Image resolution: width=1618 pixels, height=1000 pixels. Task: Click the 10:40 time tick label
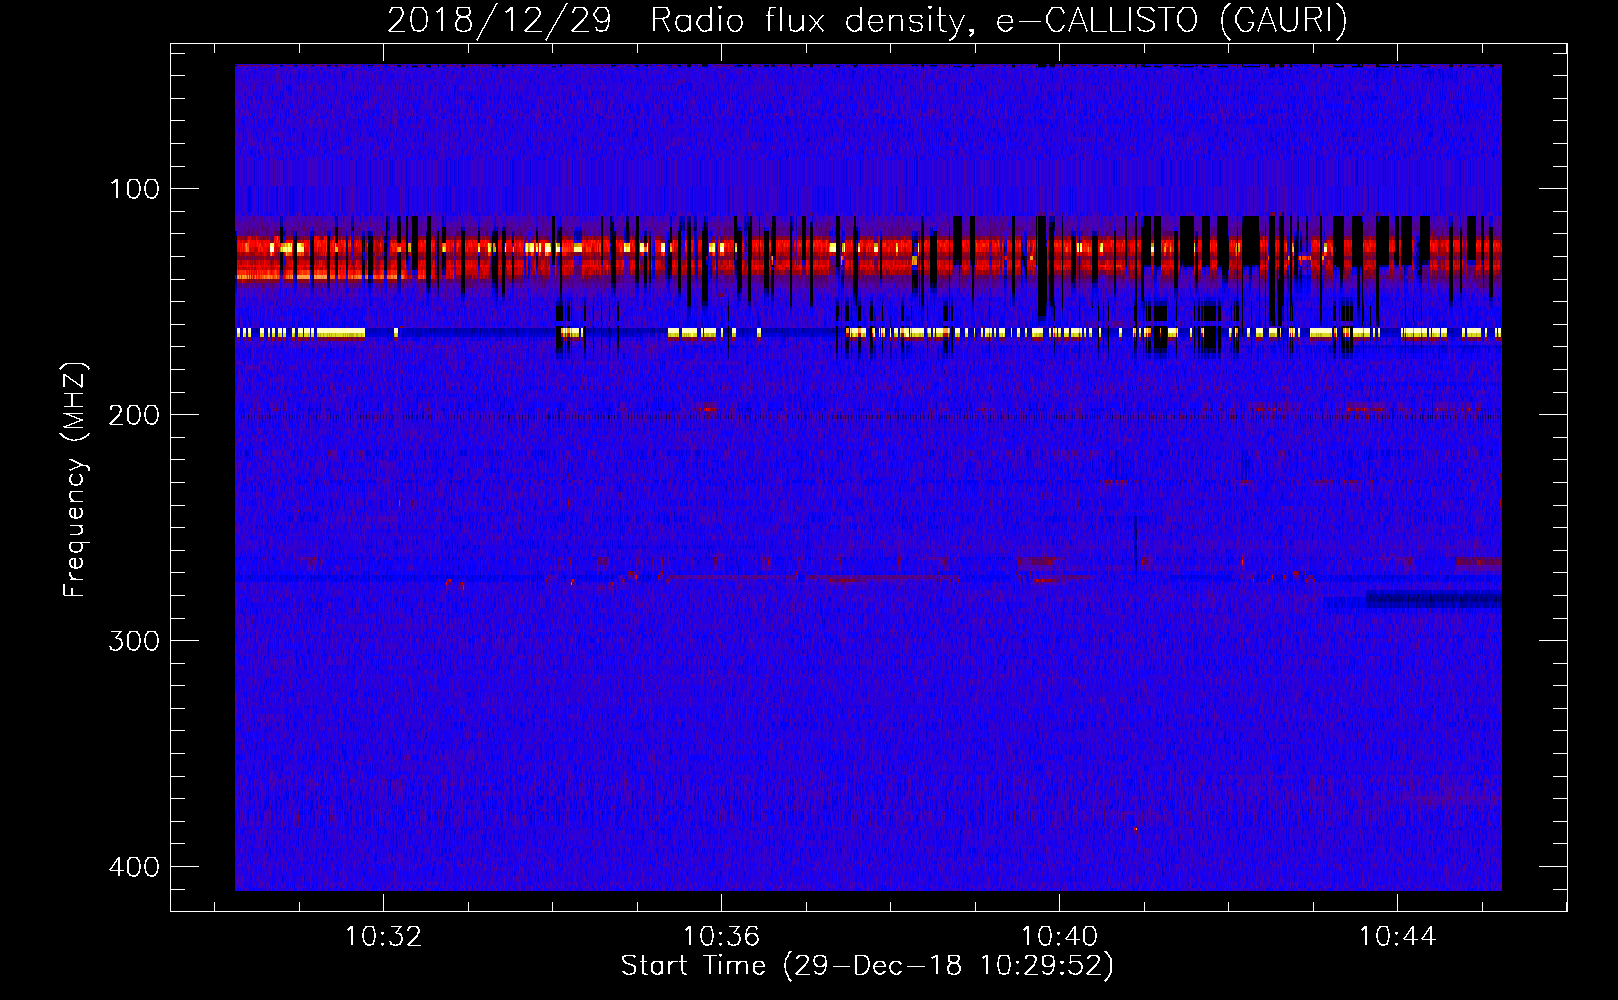[x=1059, y=937]
